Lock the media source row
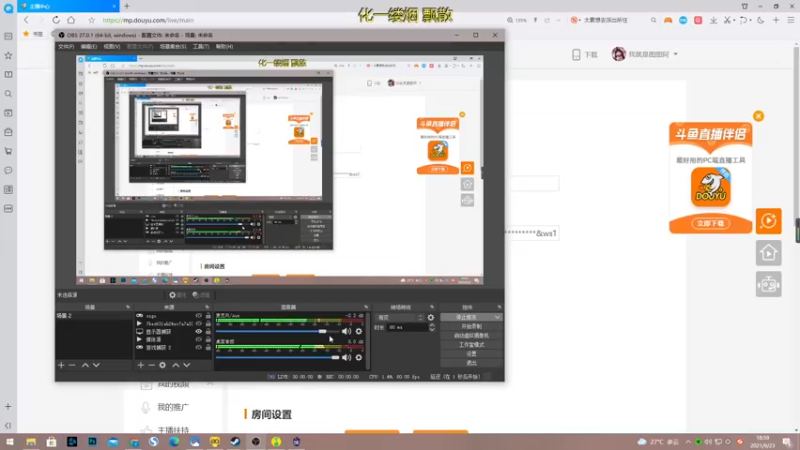800x450 pixels. click(x=208, y=339)
